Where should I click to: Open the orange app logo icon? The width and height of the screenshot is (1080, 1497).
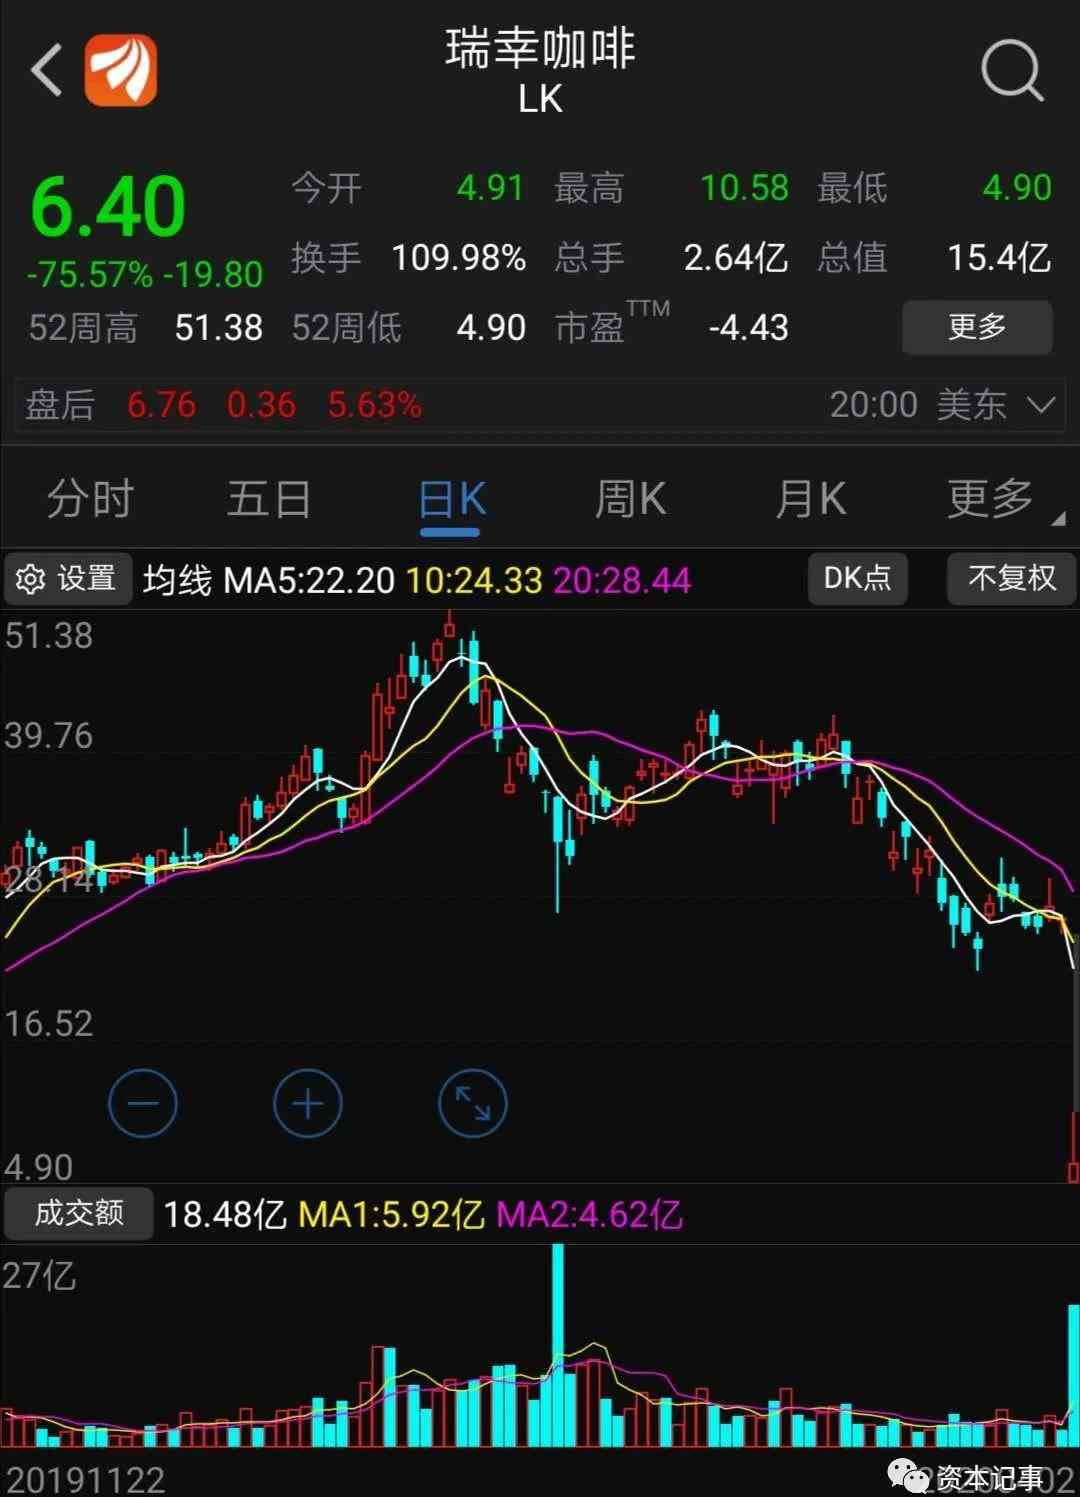point(120,69)
